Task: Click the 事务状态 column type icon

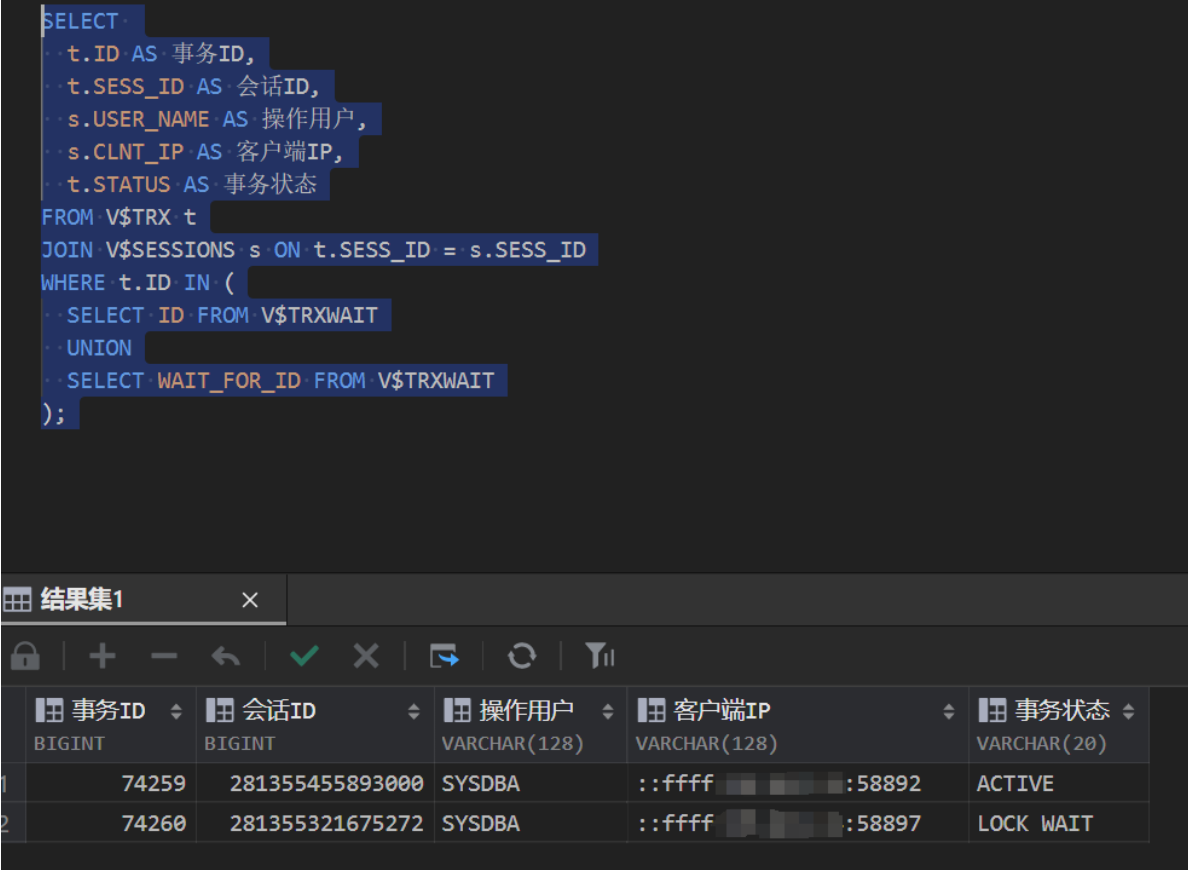Action: pos(992,710)
